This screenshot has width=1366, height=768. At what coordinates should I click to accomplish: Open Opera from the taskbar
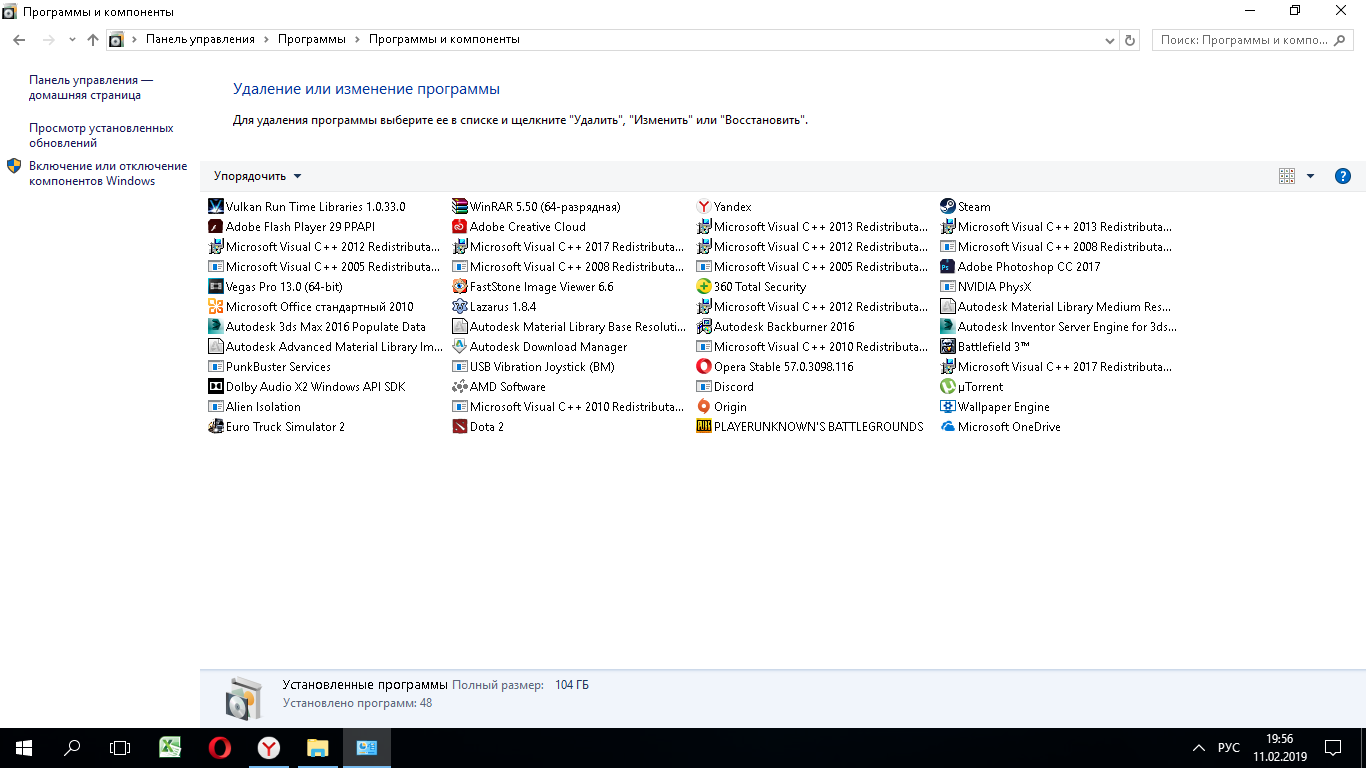[220, 748]
